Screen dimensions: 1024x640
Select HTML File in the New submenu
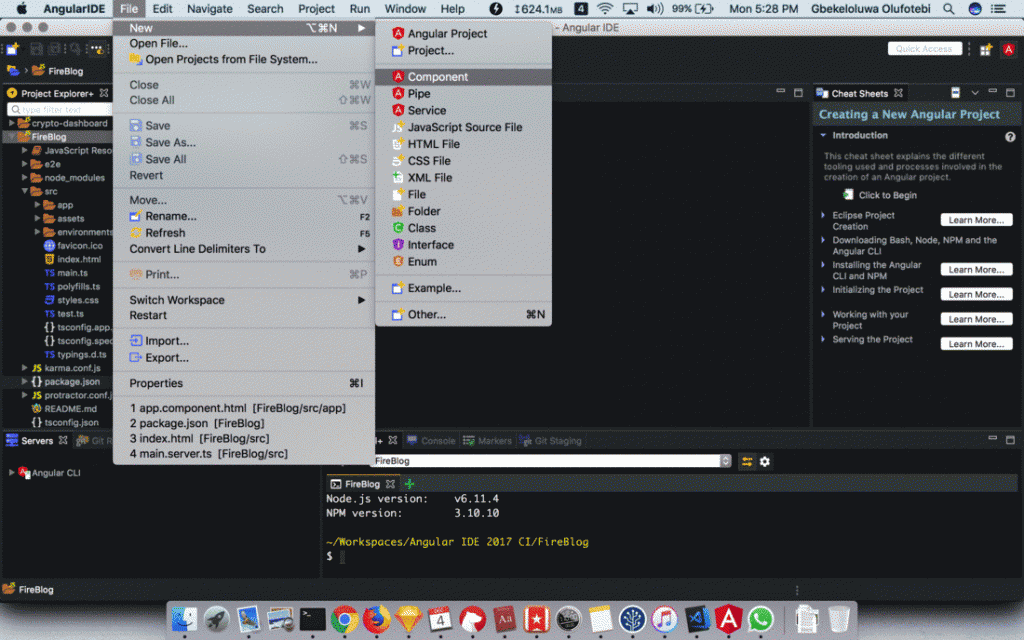click(463, 144)
